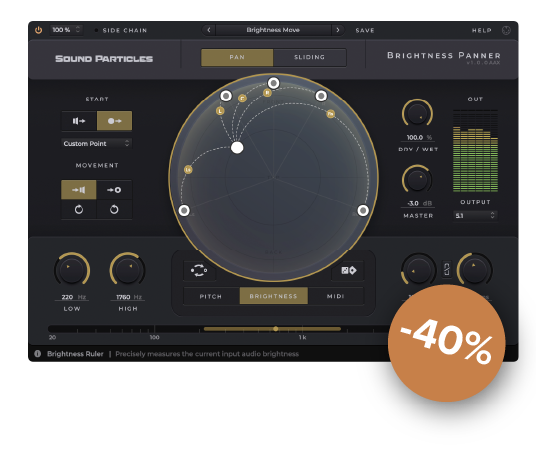
Task: Click the randomize dice icon
Action: click(x=349, y=270)
